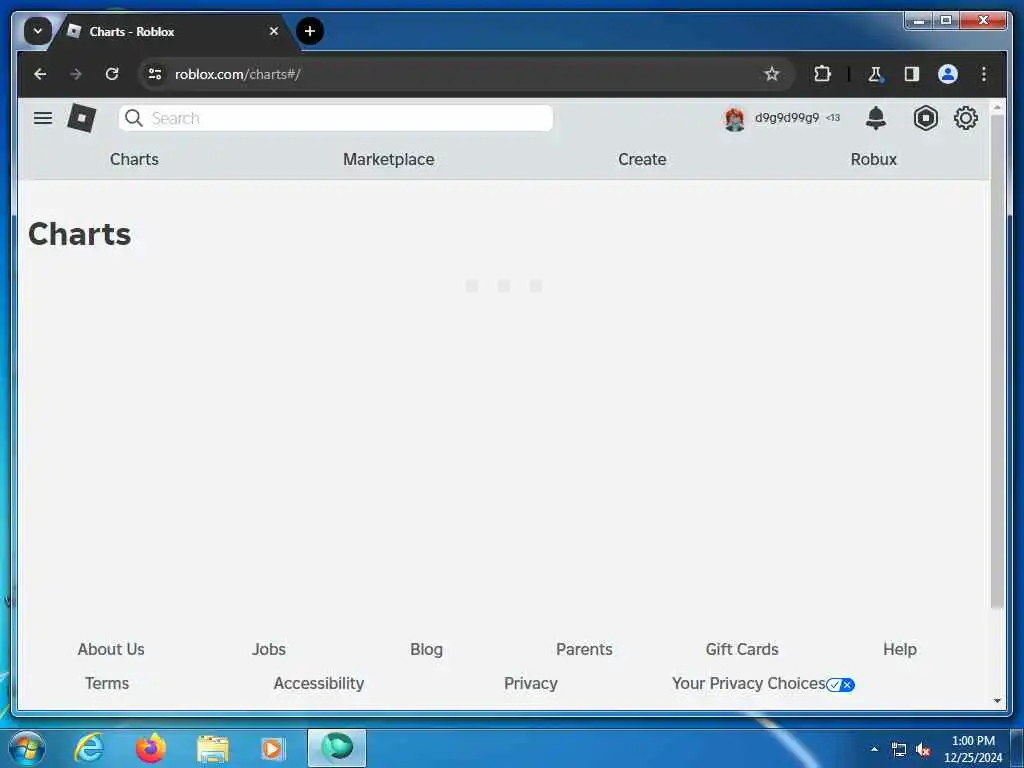Image resolution: width=1024 pixels, height=768 pixels.
Task: Click the d9g9d99g9 username link
Action: coord(786,118)
